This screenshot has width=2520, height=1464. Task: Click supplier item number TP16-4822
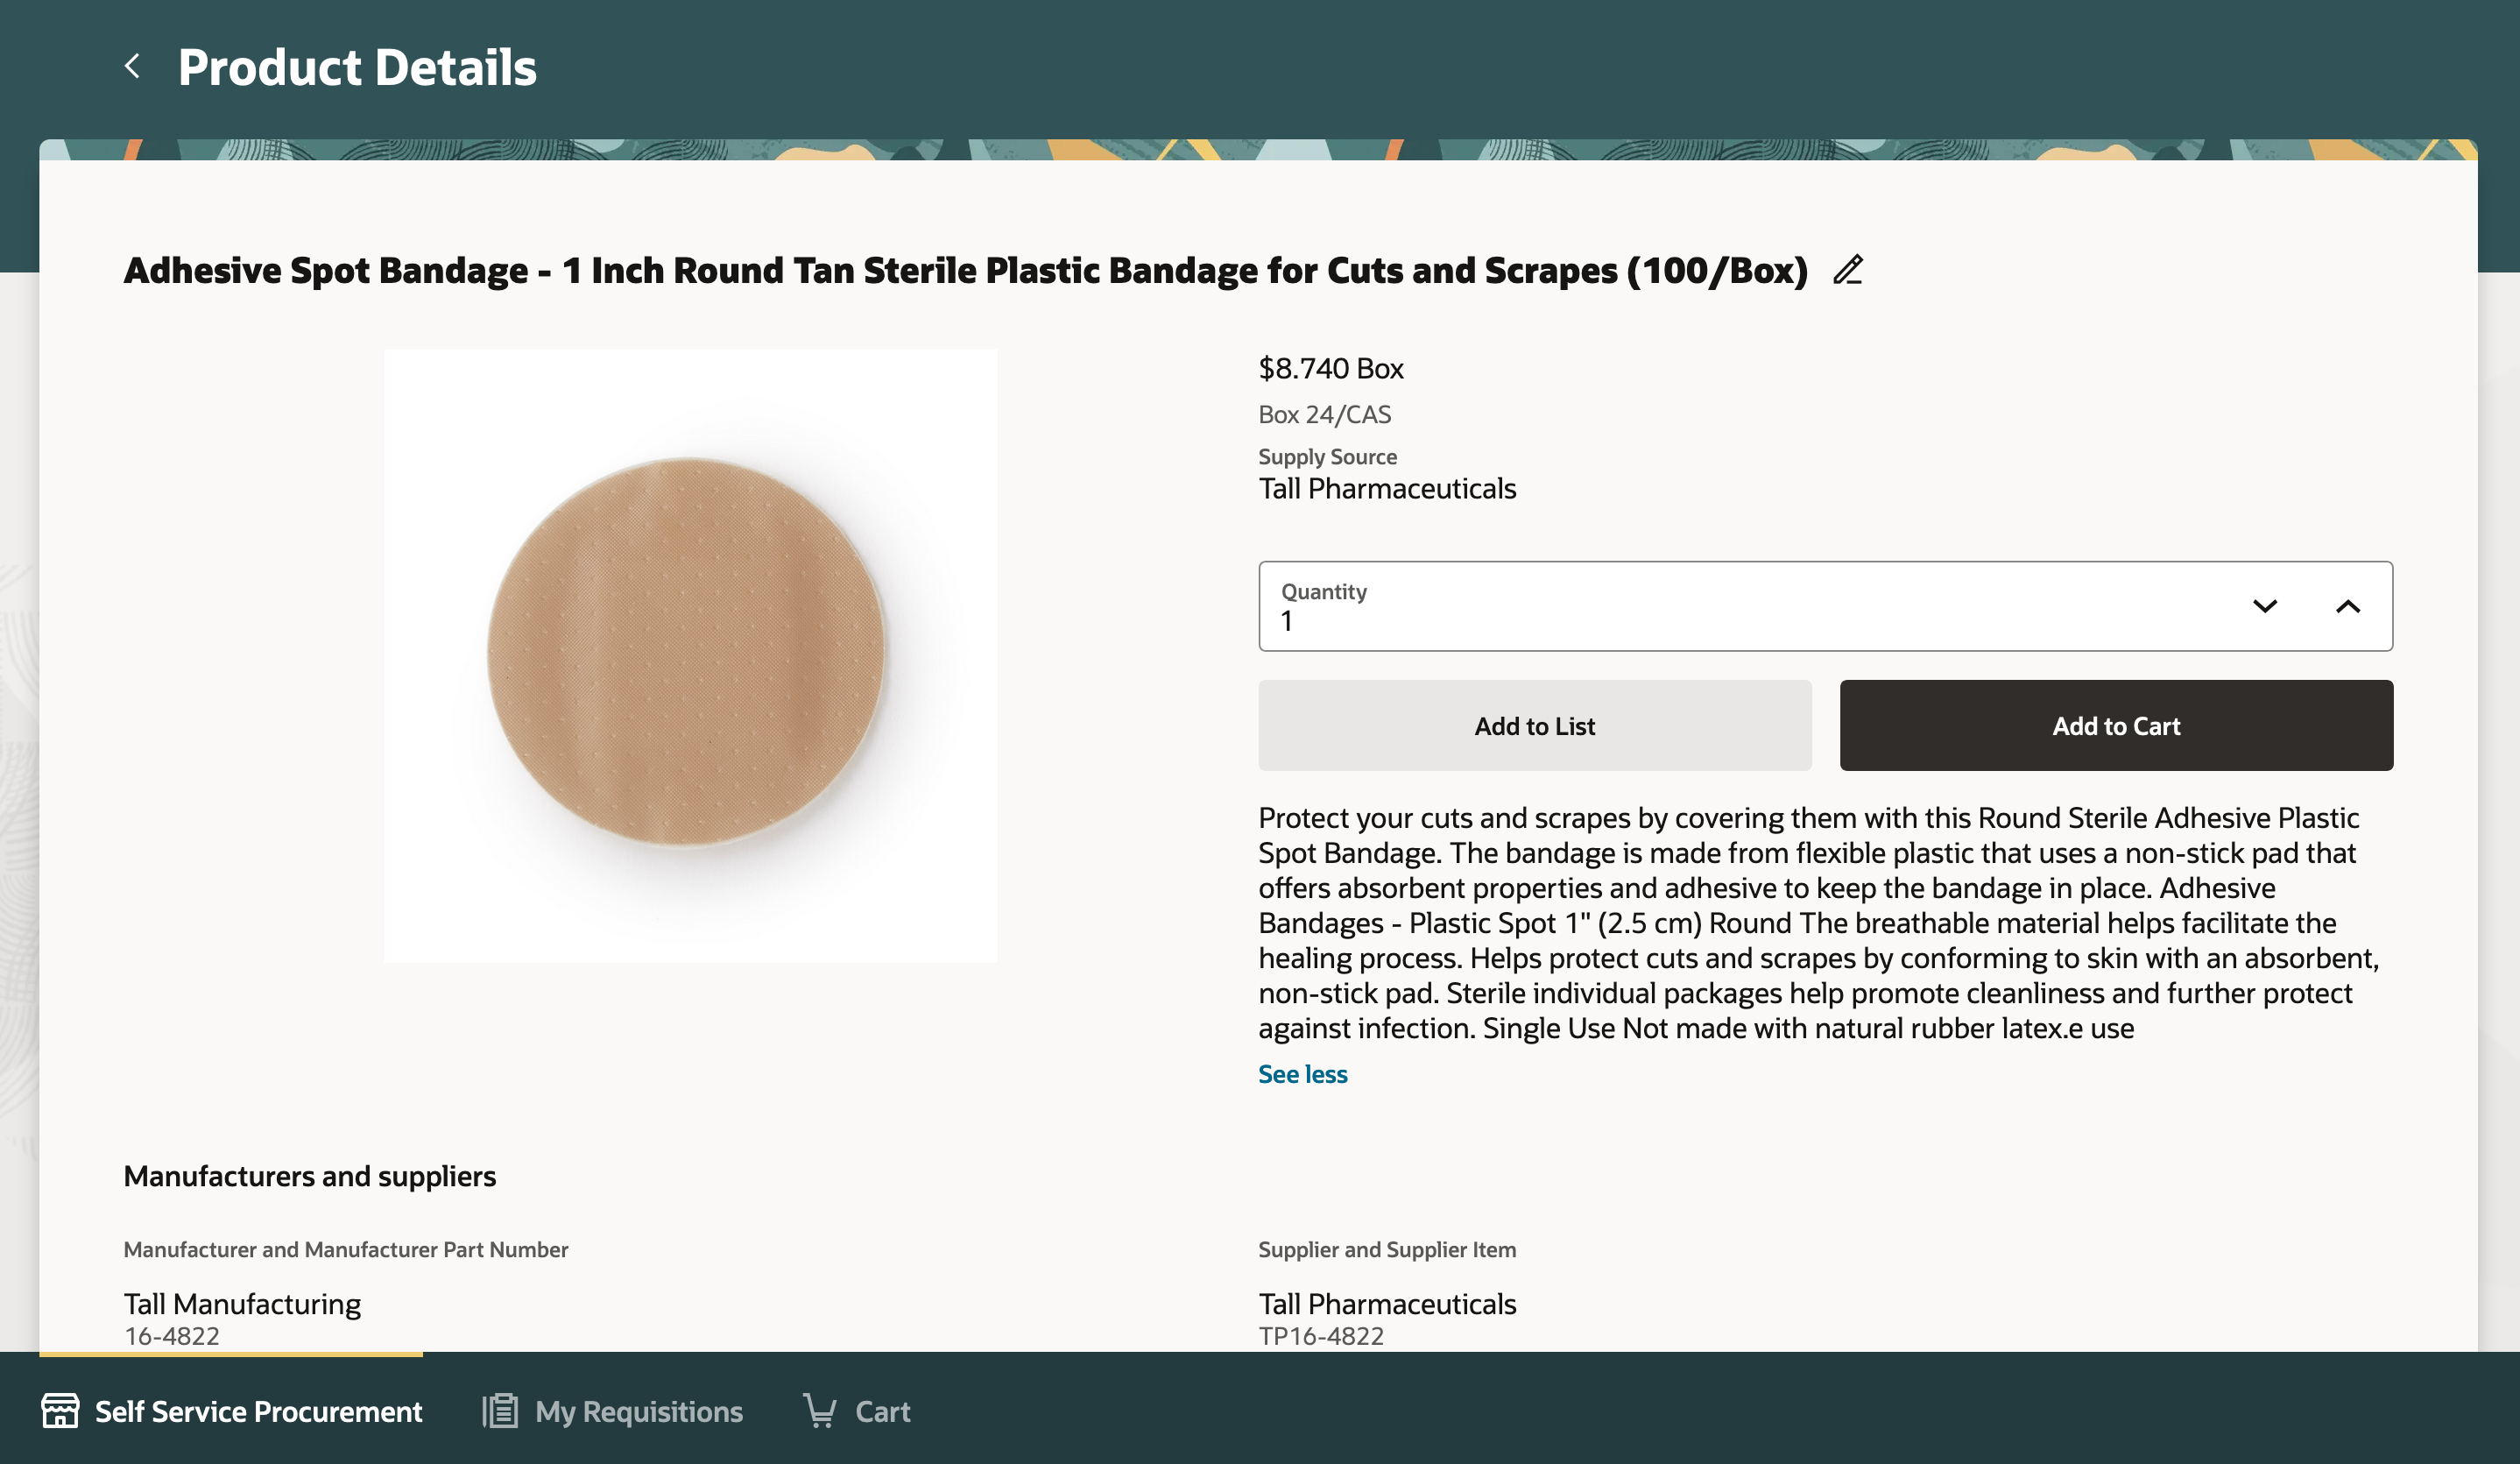point(1320,1335)
